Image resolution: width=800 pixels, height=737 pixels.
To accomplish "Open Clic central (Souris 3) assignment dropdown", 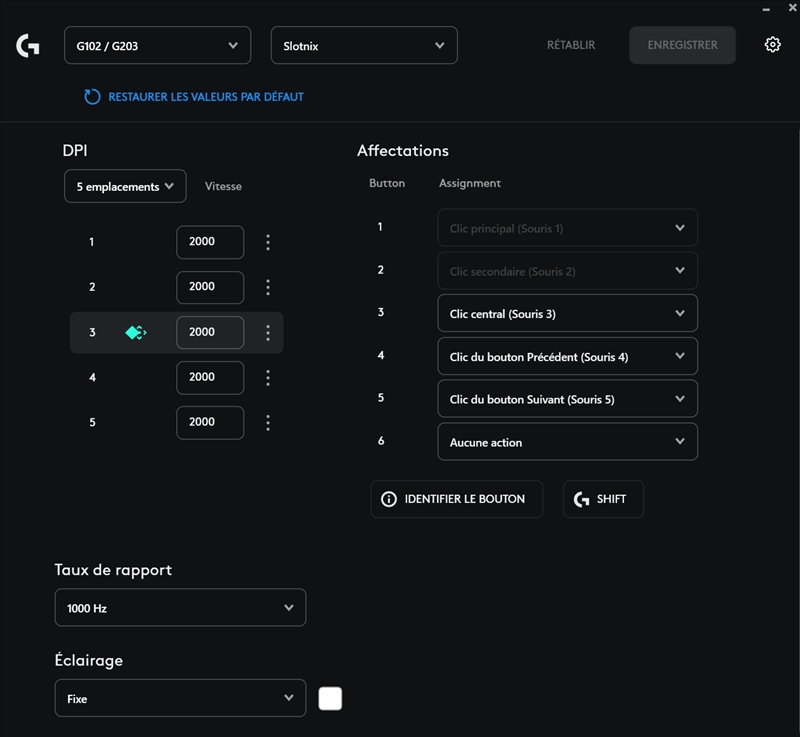I will (567, 314).
